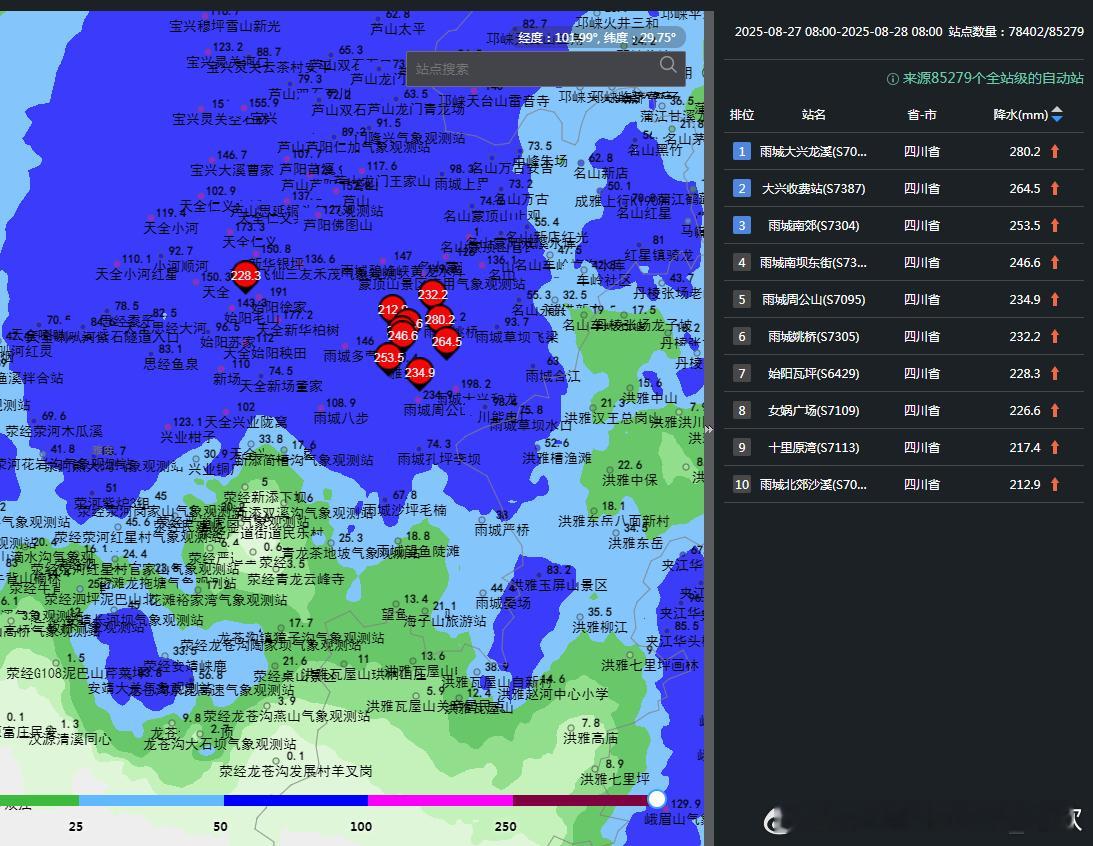Click the red map marker labeled 212

click(x=392, y=309)
